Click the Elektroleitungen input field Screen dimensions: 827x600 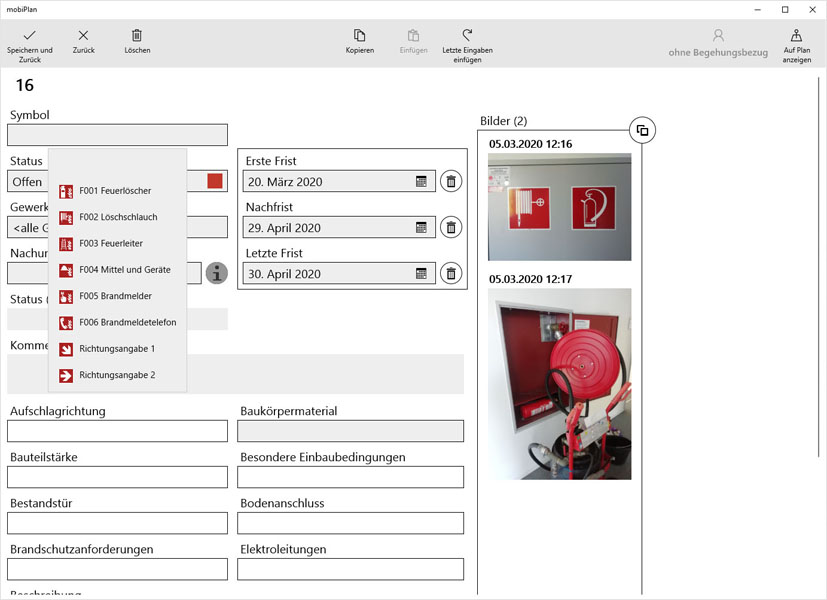pyautogui.click(x=350, y=569)
